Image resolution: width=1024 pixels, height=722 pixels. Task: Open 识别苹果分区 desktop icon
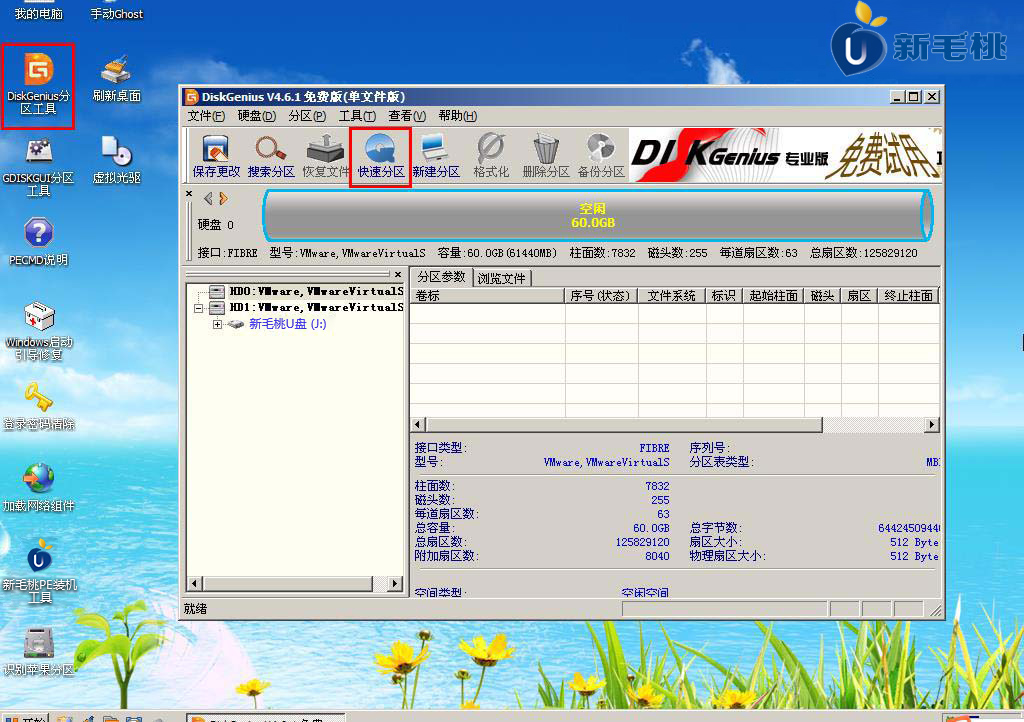tap(38, 651)
